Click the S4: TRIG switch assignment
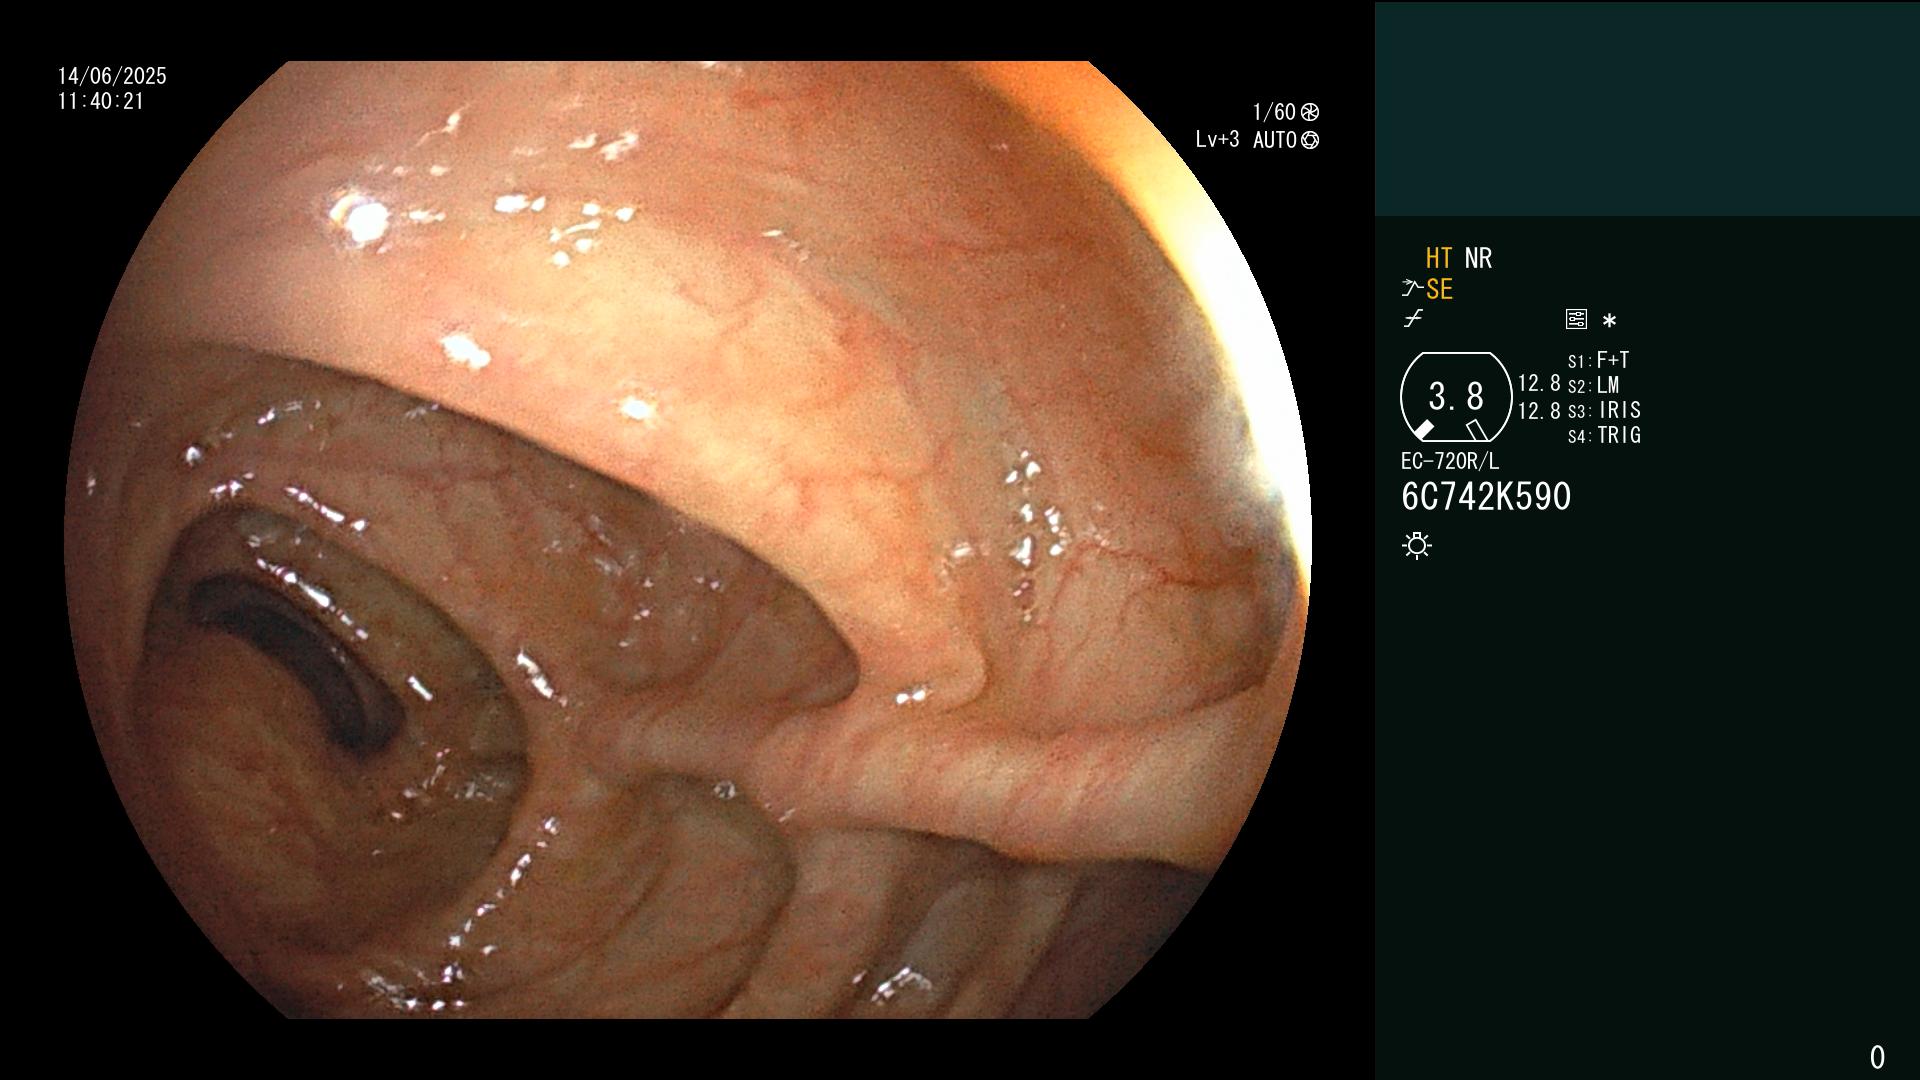This screenshot has height=1080, width=1920. tap(1605, 435)
